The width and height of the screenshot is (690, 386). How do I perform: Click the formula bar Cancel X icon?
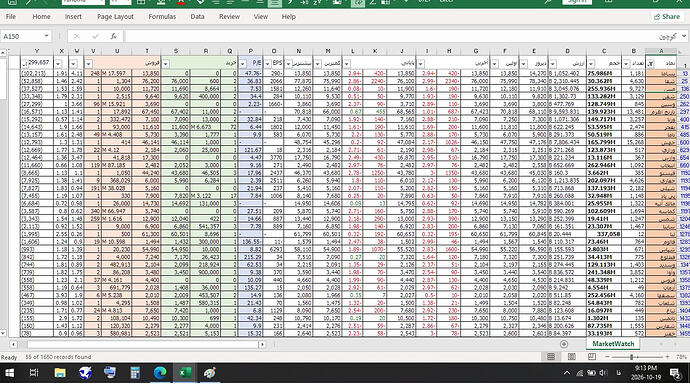(77, 37)
